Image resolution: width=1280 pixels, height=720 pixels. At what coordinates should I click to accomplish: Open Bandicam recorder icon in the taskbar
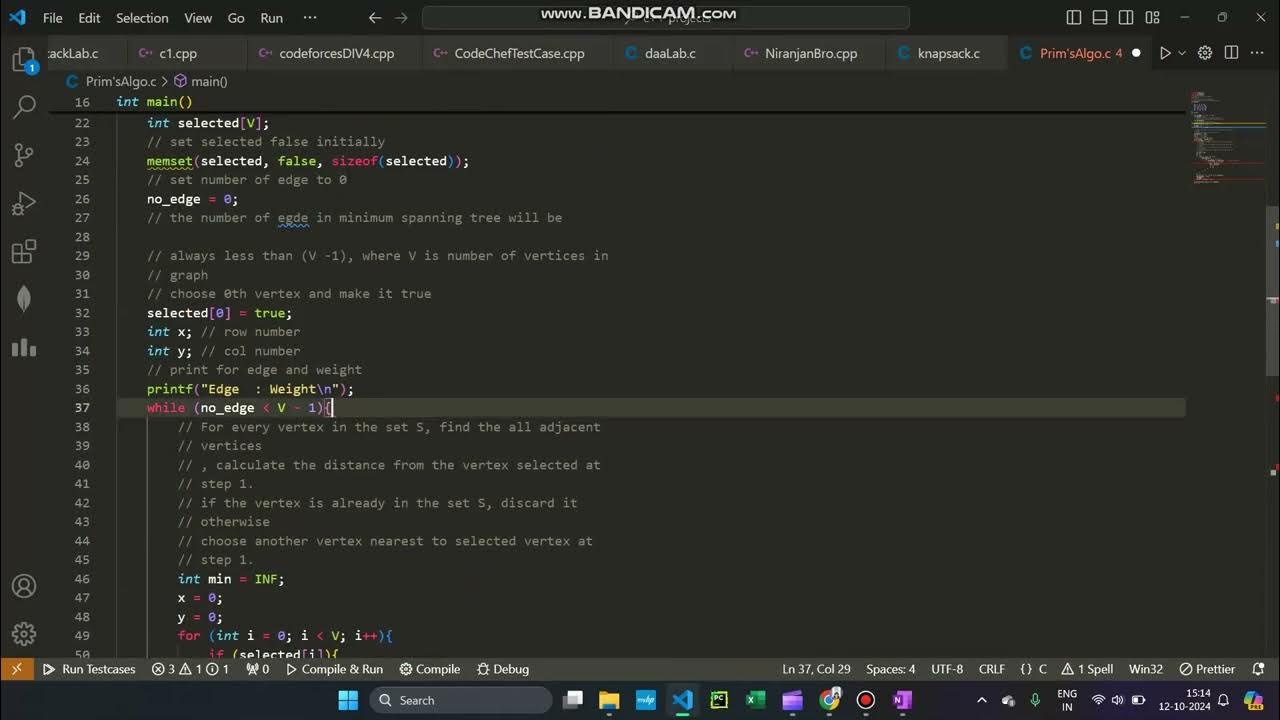[x=866, y=700]
